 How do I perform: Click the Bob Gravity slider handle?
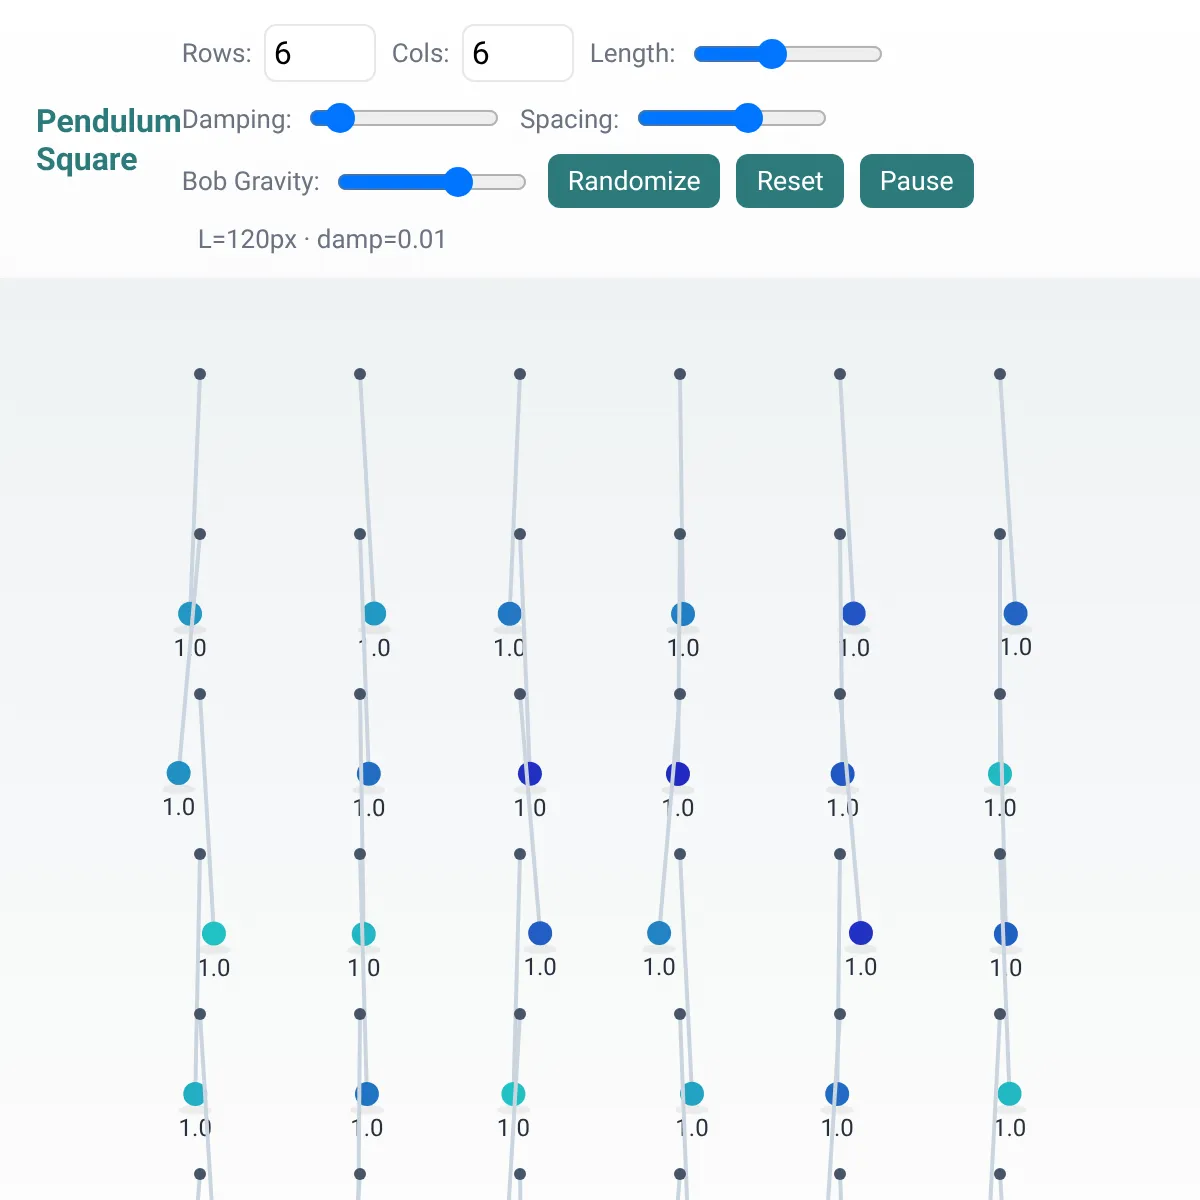pyautogui.click(x=458, y=182)
